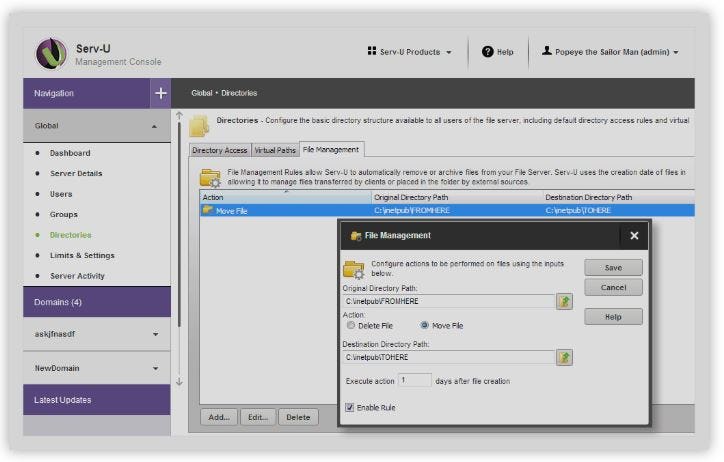
Task: Click the Navigation header
Action: click(86, 93)
